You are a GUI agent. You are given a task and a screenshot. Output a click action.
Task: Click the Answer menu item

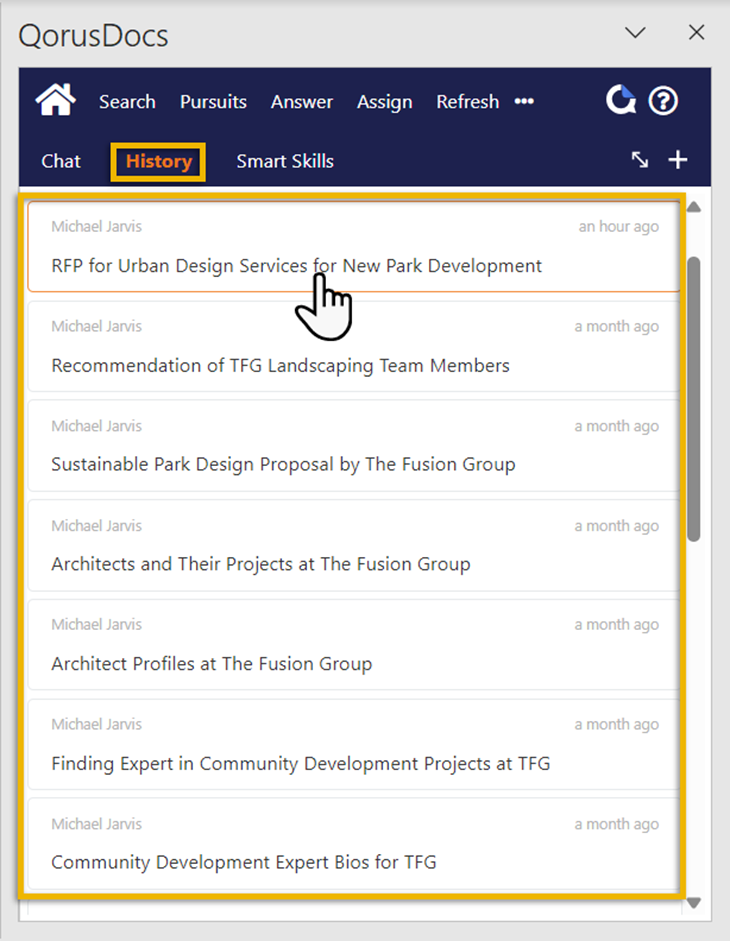click(x=302, y=102)
